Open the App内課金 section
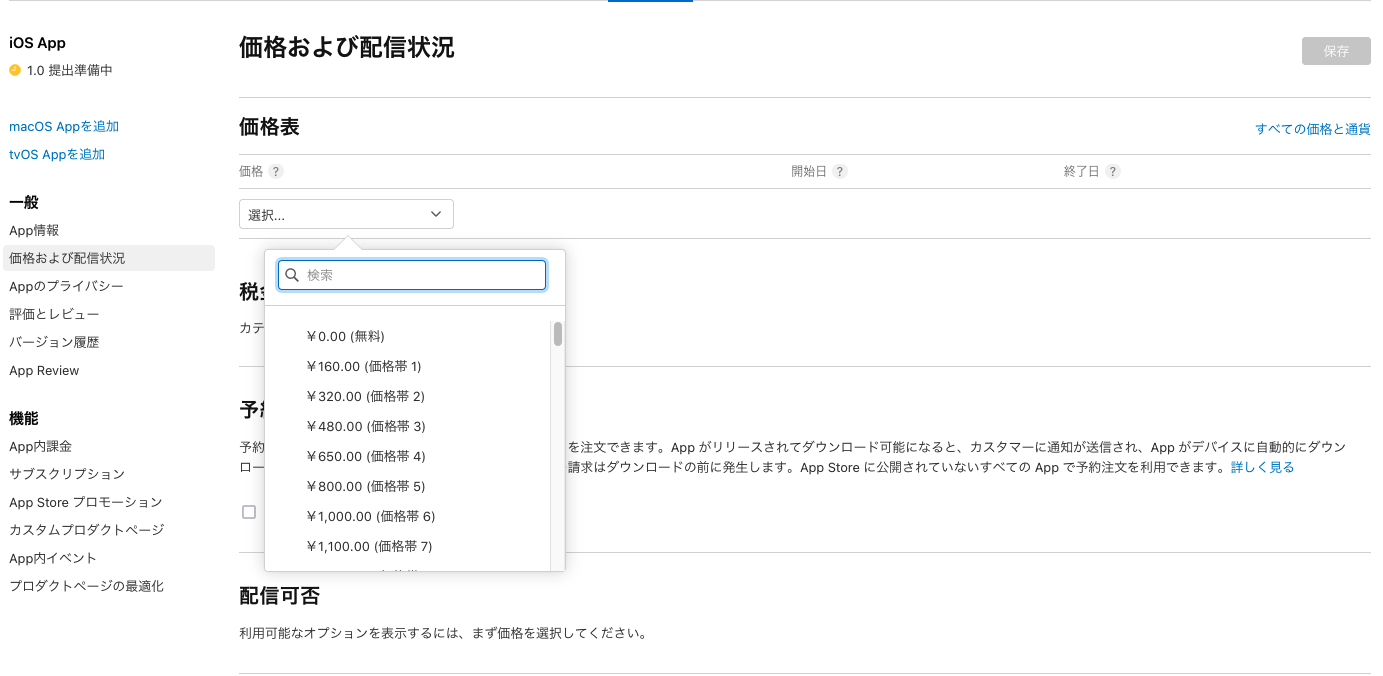This screenshot has height=676, width=1383. pyautogui.click(x=40, y=446)
